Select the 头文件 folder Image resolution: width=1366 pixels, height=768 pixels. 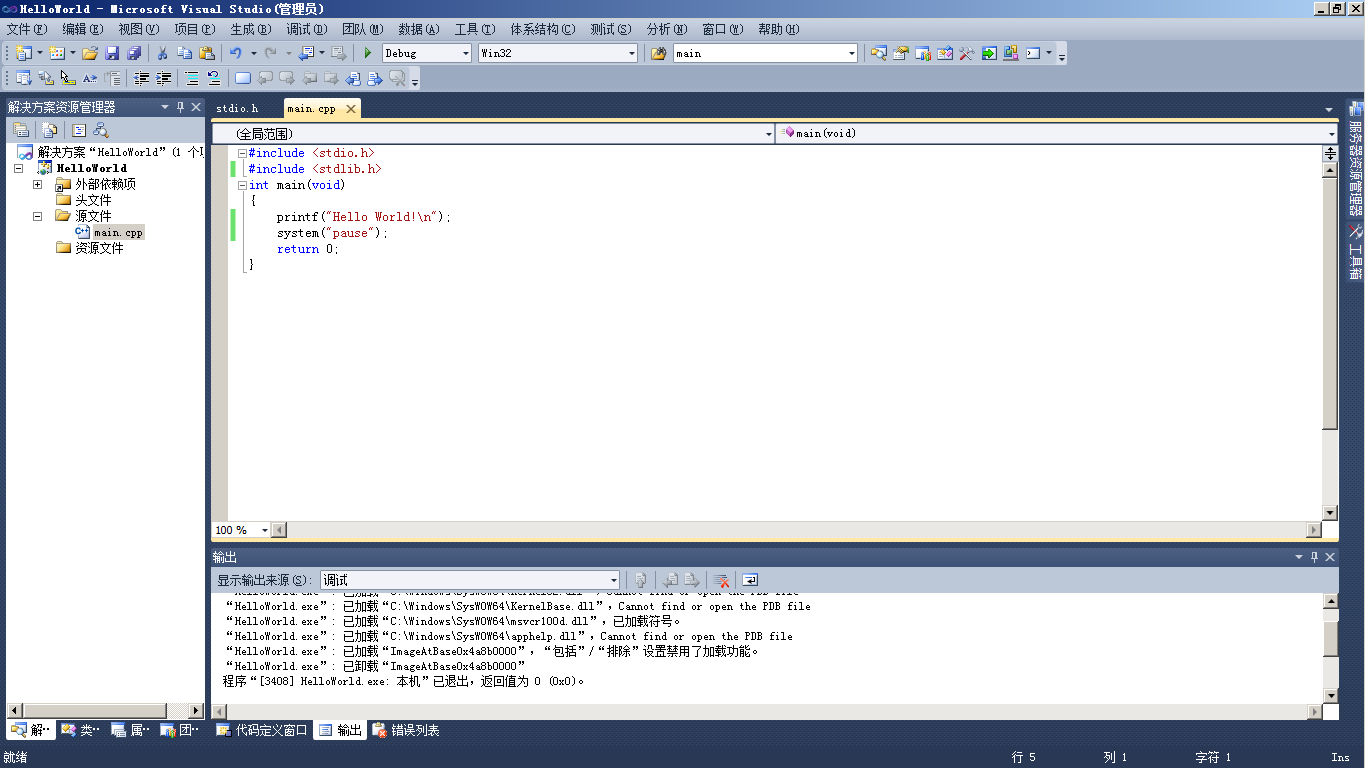(93, 200)
